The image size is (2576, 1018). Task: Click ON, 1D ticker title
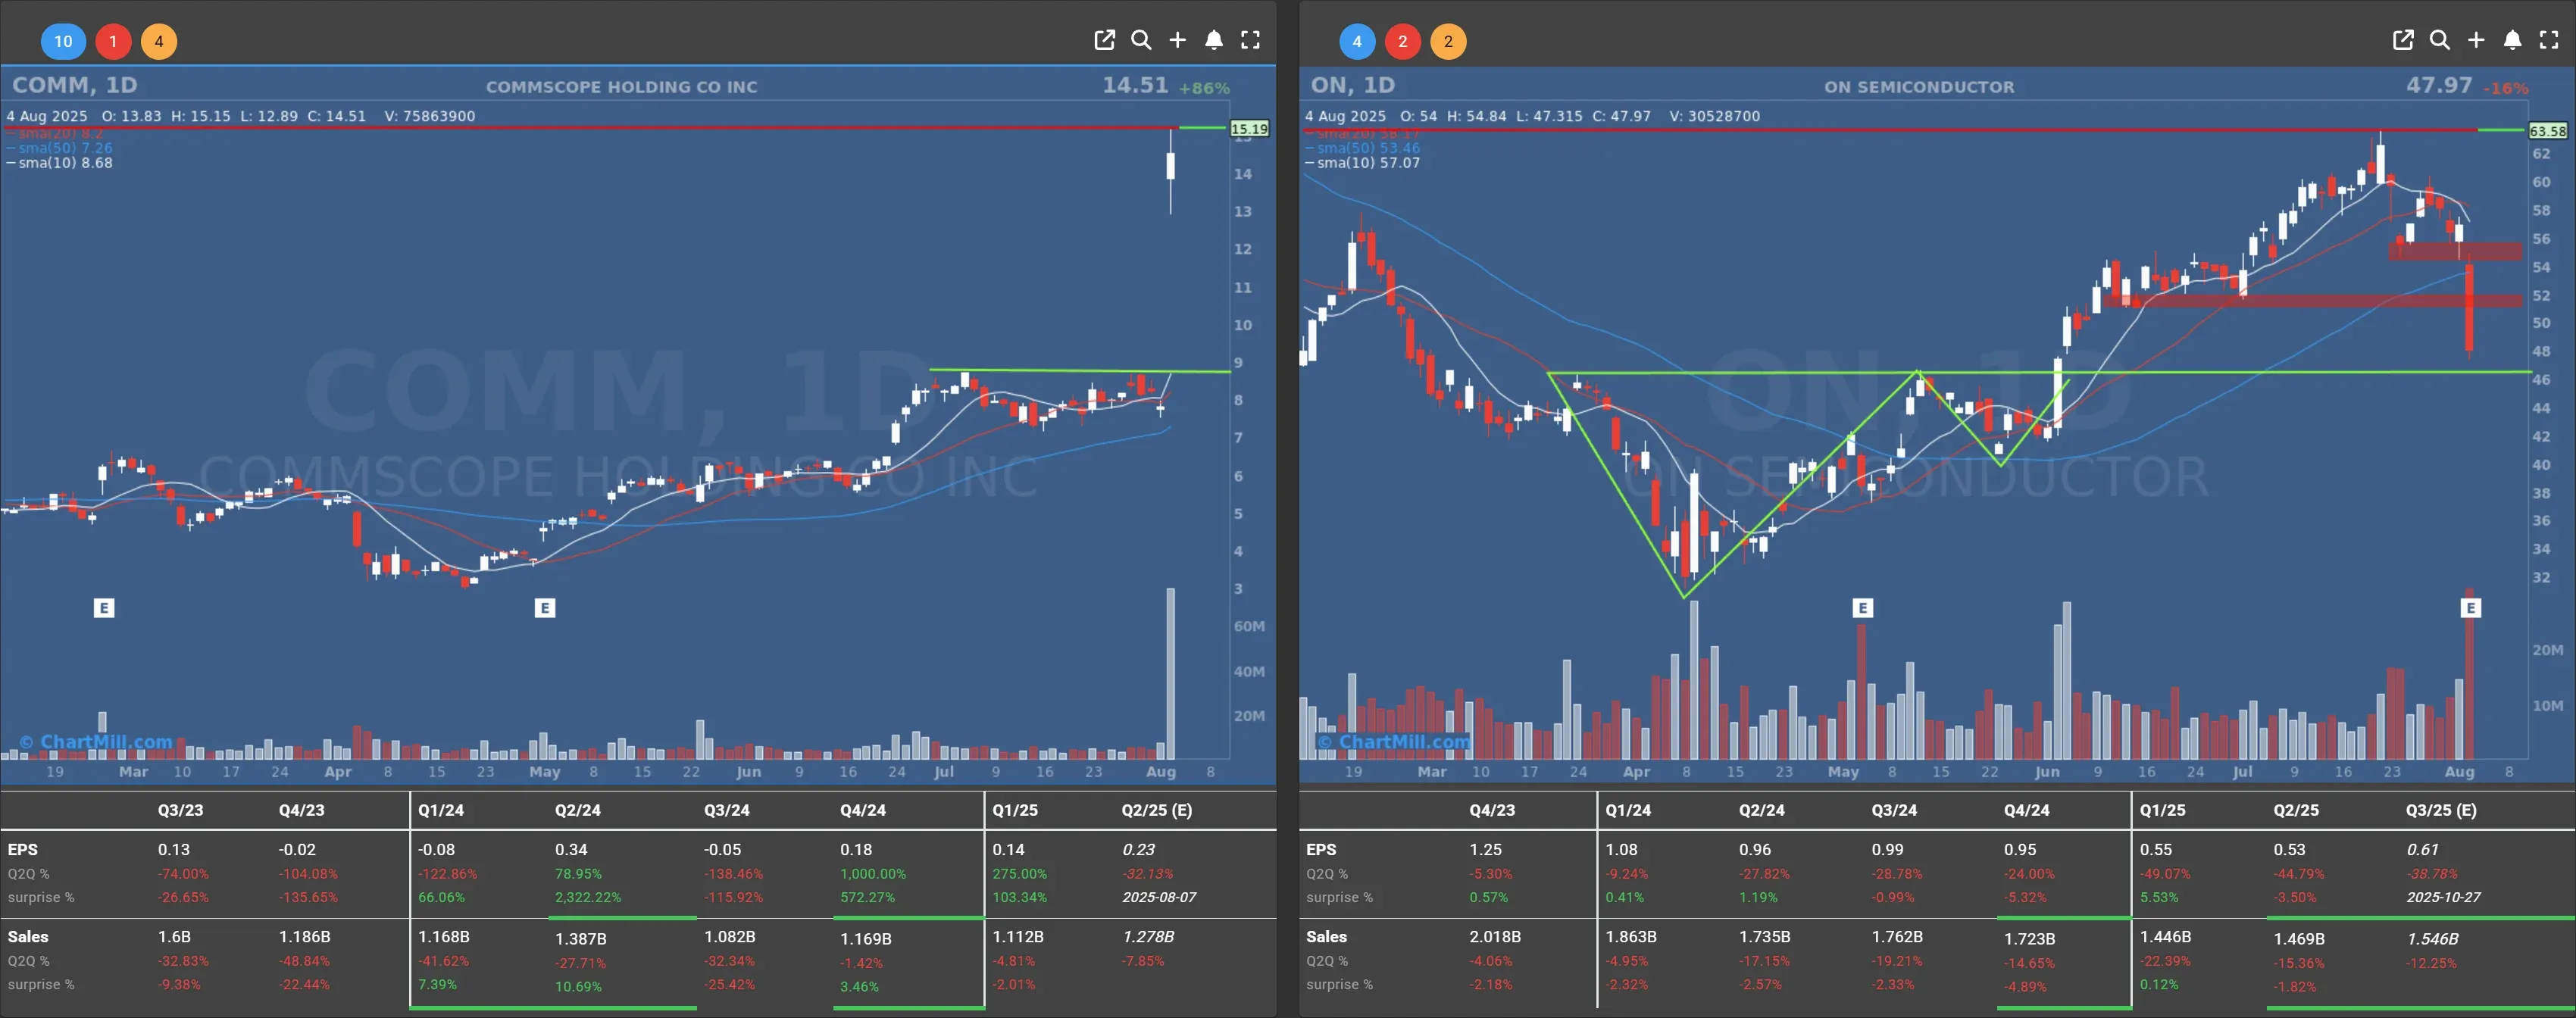1353,85
